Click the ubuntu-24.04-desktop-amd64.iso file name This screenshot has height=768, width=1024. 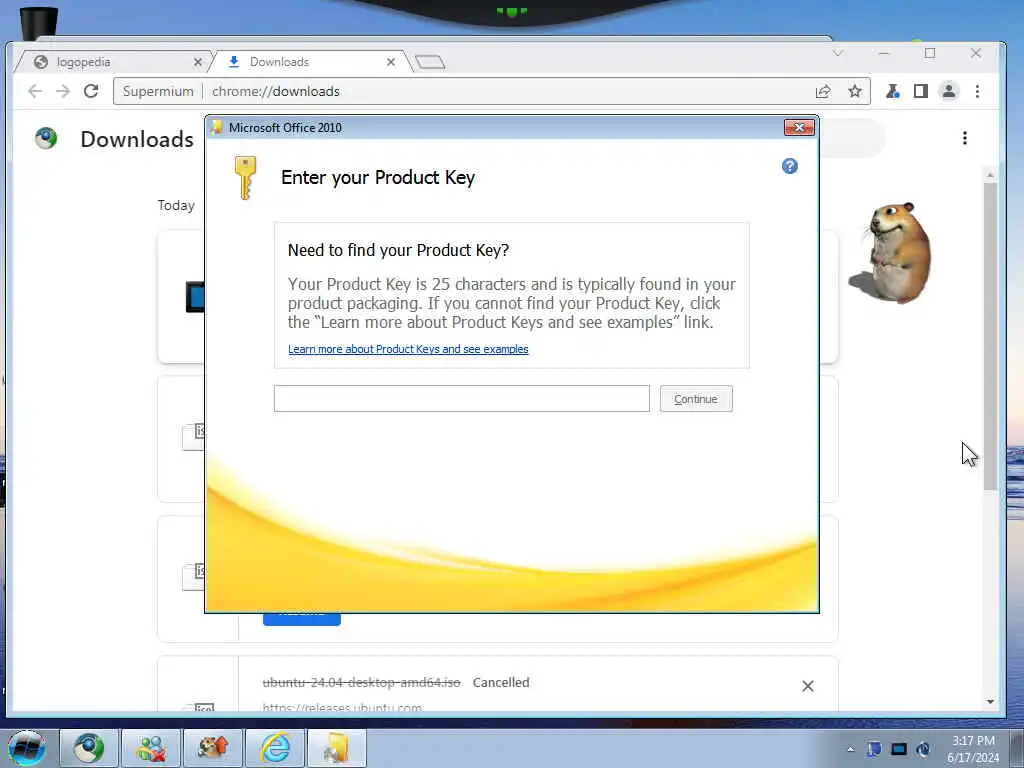(361, 682)
